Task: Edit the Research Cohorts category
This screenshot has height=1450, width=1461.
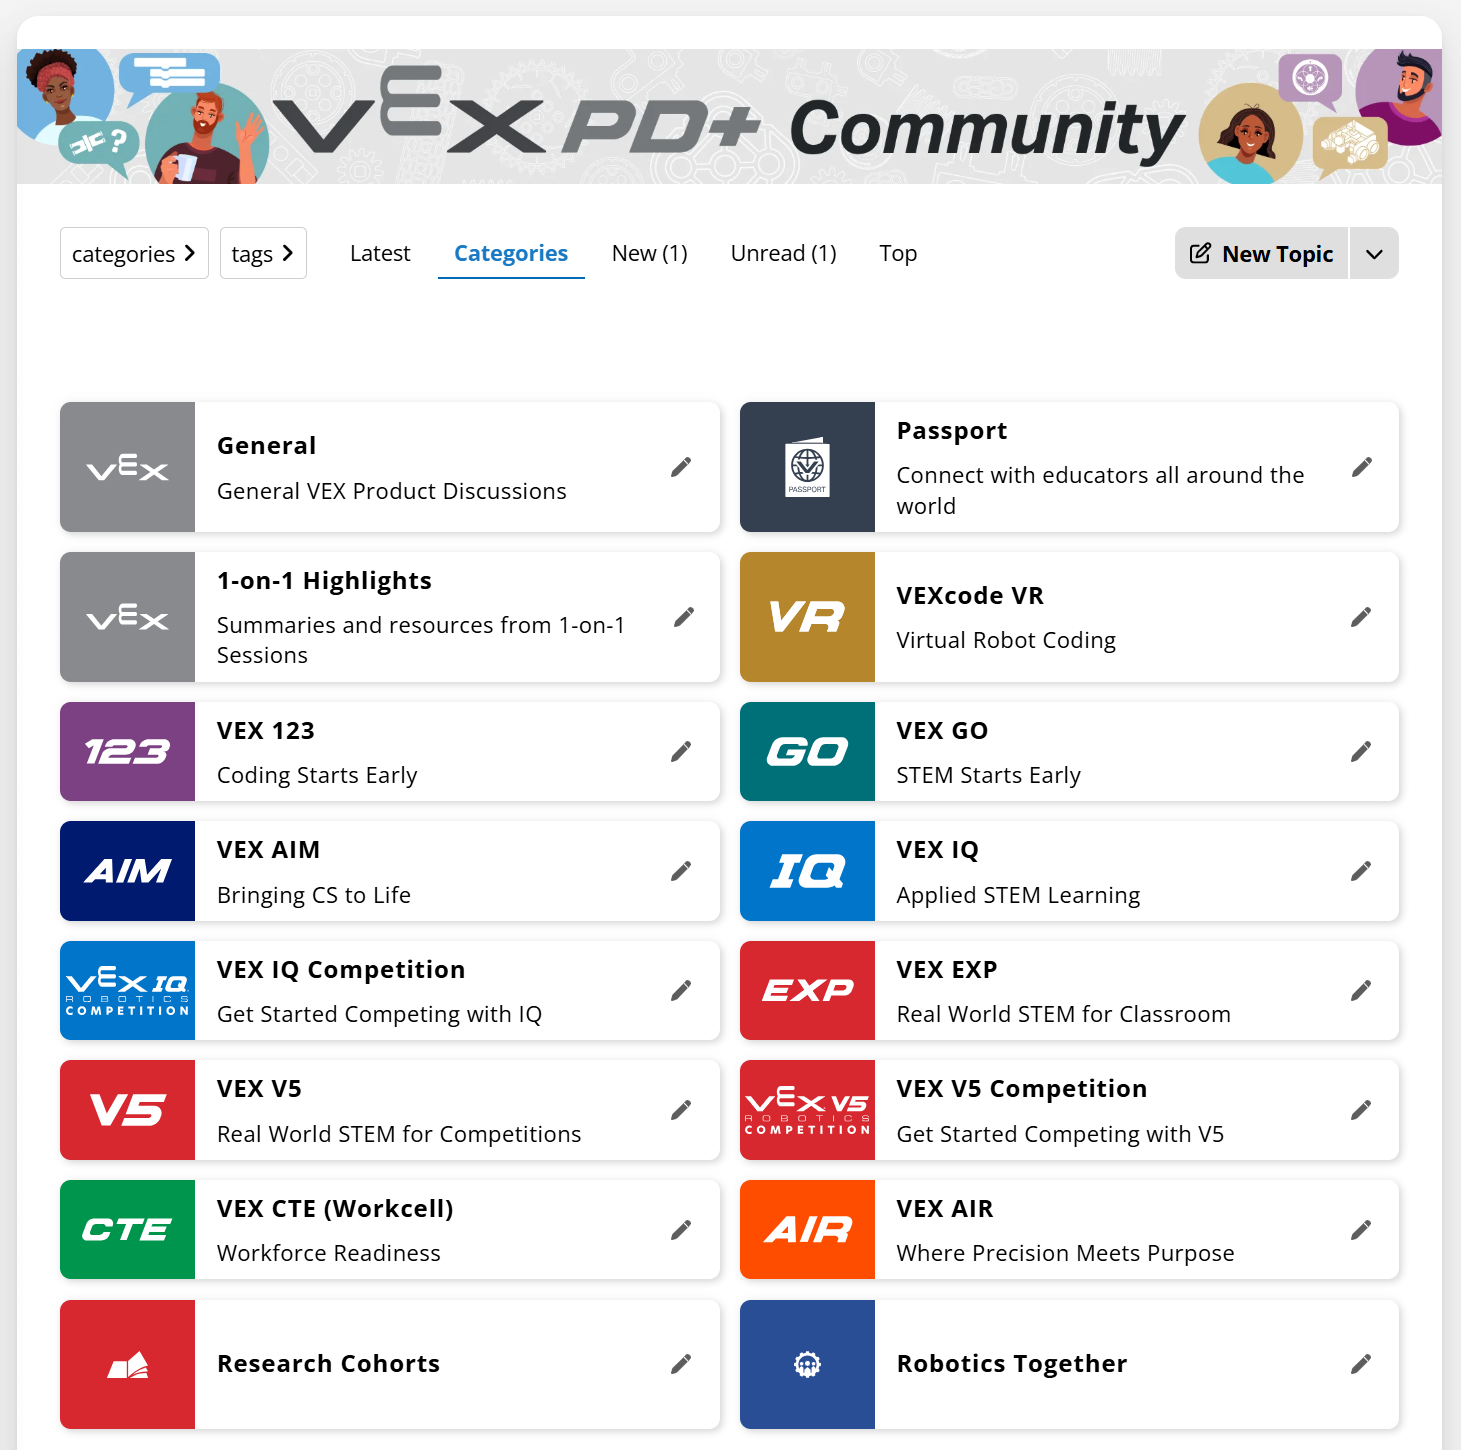Action: pyautogui.click(x=681, y=1364)
